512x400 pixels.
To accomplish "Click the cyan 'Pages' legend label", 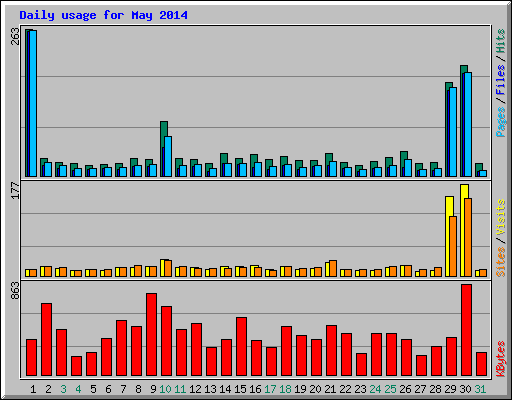I will (501, 122).
